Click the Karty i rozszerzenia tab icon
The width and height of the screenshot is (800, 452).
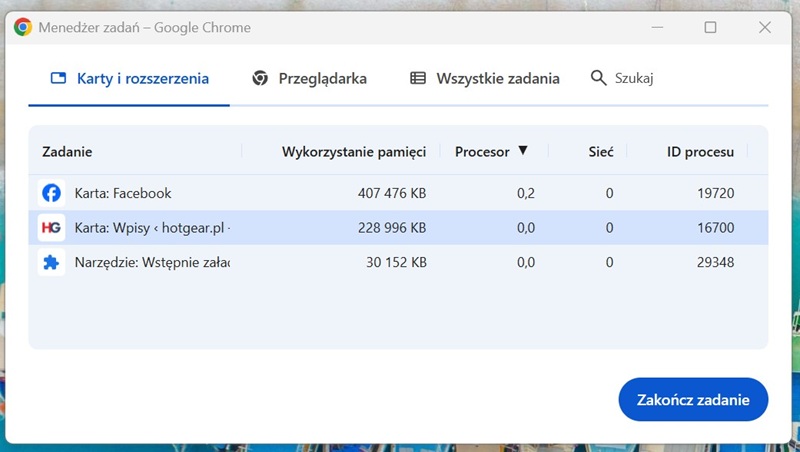pos(58,78)
